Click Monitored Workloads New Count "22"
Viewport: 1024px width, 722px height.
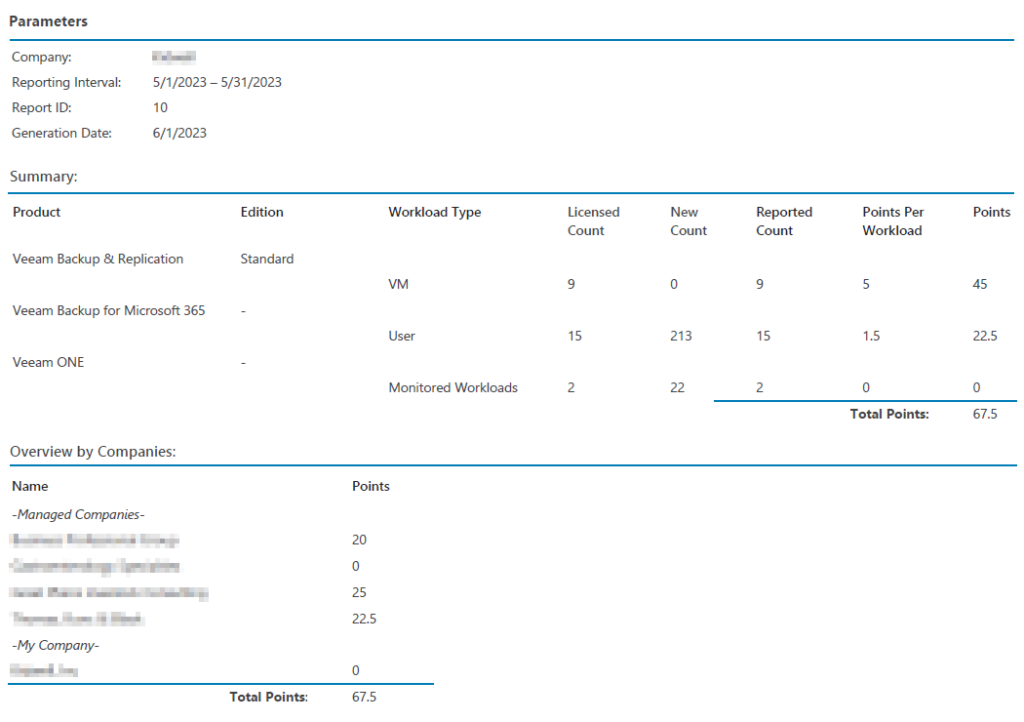tap(677, 388)
